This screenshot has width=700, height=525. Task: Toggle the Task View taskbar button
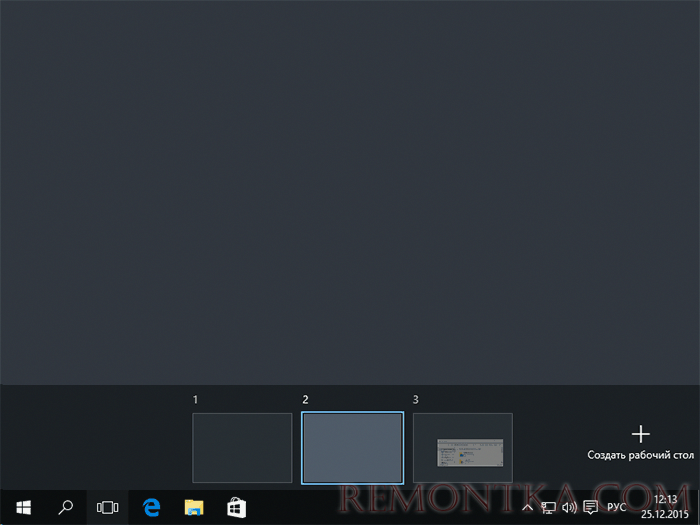click(x=108, y=508)
